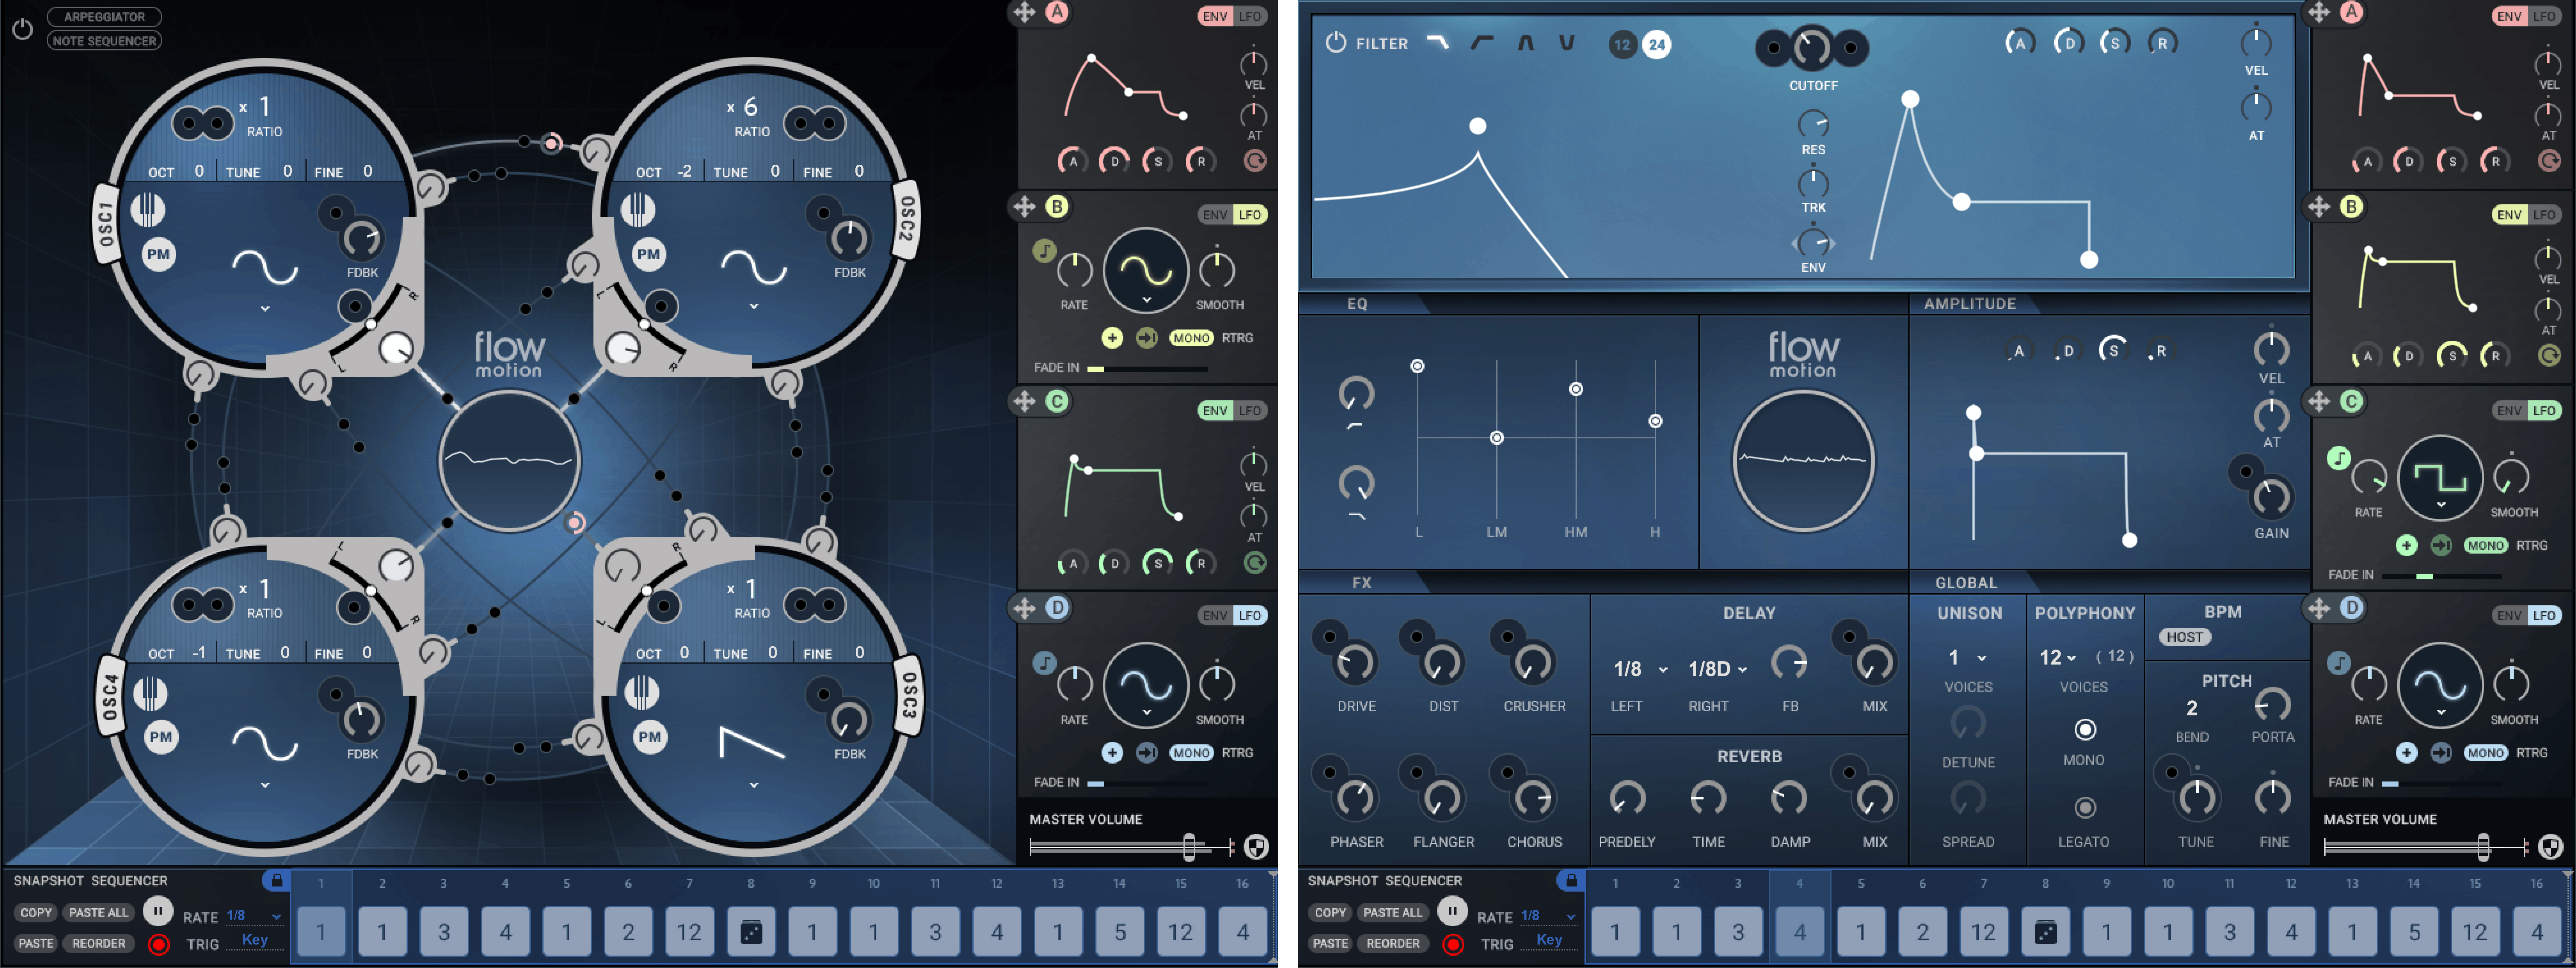Switch filter slope to 12 dB

tap(1622, 45)
